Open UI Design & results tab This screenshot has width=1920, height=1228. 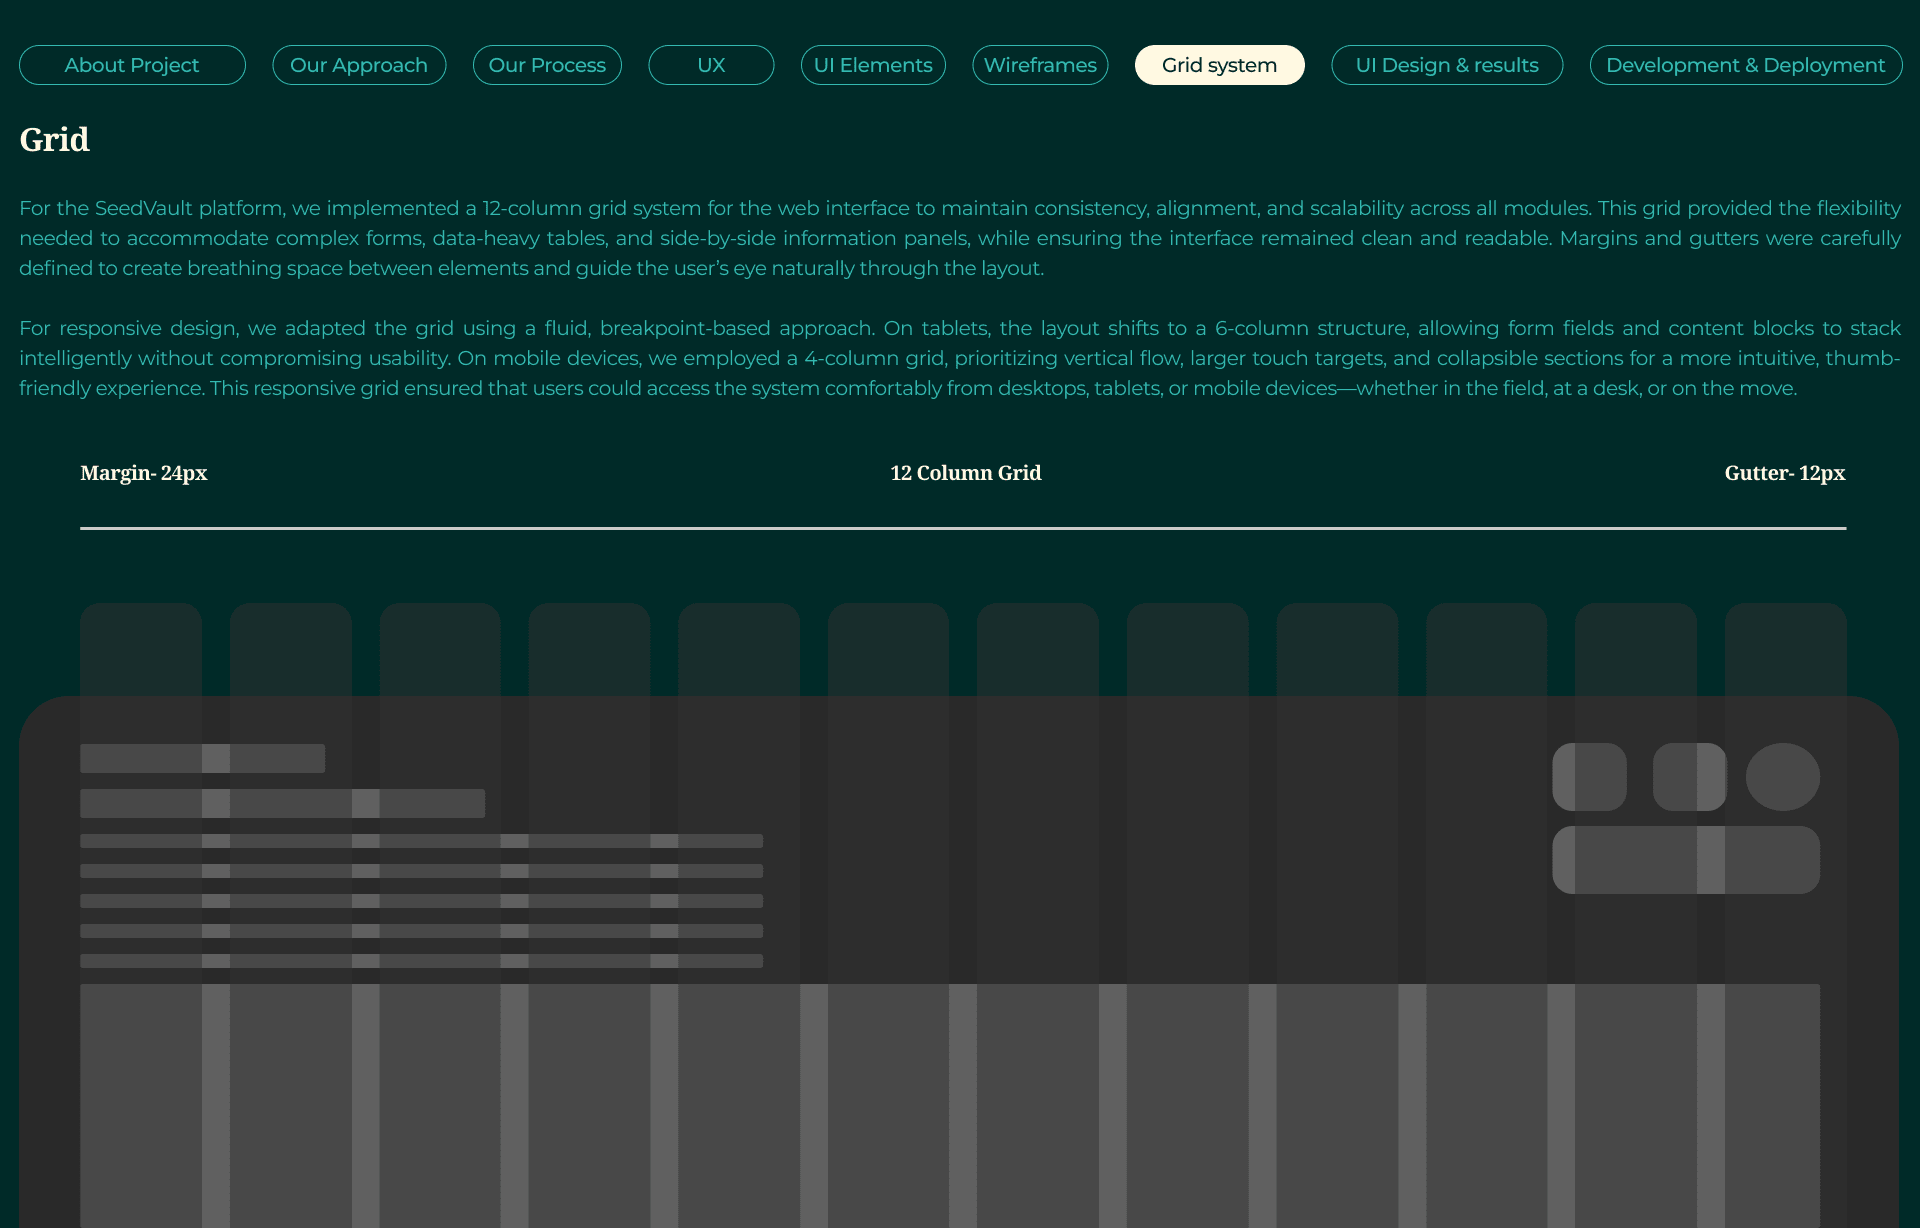pyautogui.click(x=1447, y=65)
